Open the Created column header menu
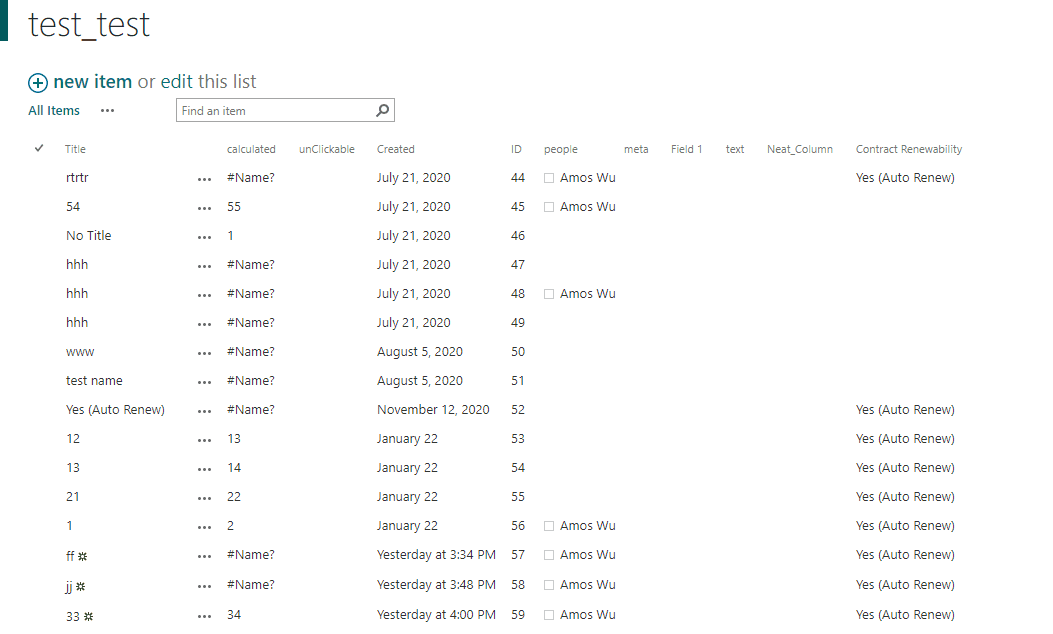This screenshot has height=634, width=1053. 395,148
